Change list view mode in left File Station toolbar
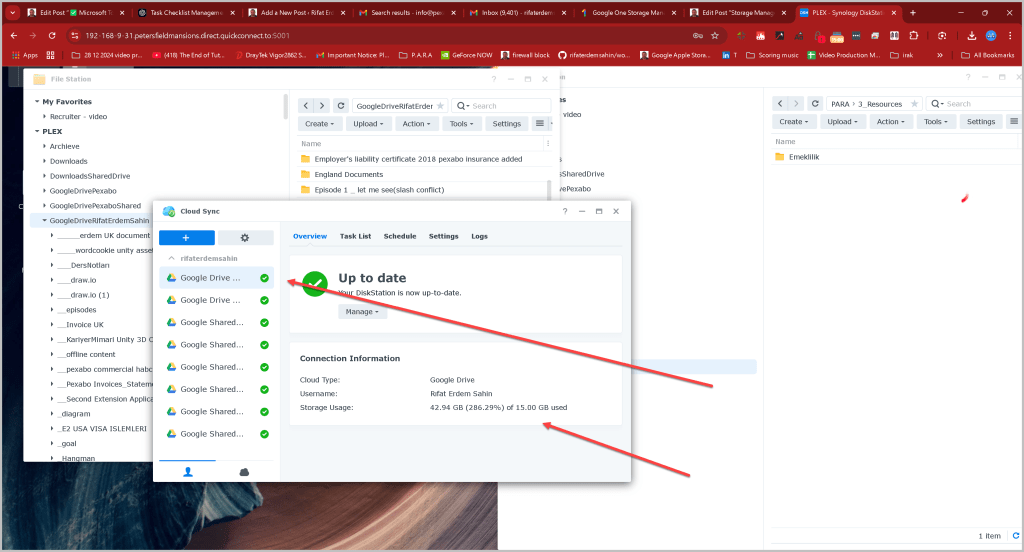Image resolution: width=1024 pixels, height=552 pixels. click(x=539, y=123)
